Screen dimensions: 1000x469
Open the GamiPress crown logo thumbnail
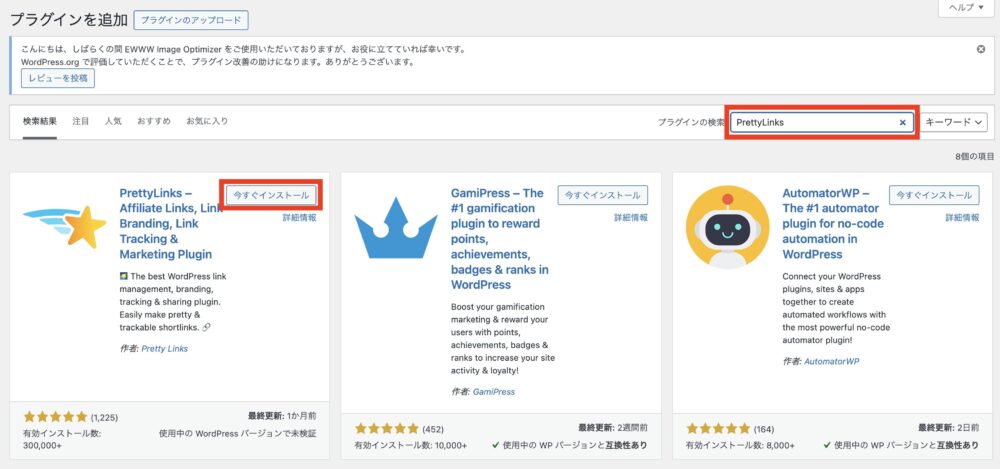[x=396, y=227]
